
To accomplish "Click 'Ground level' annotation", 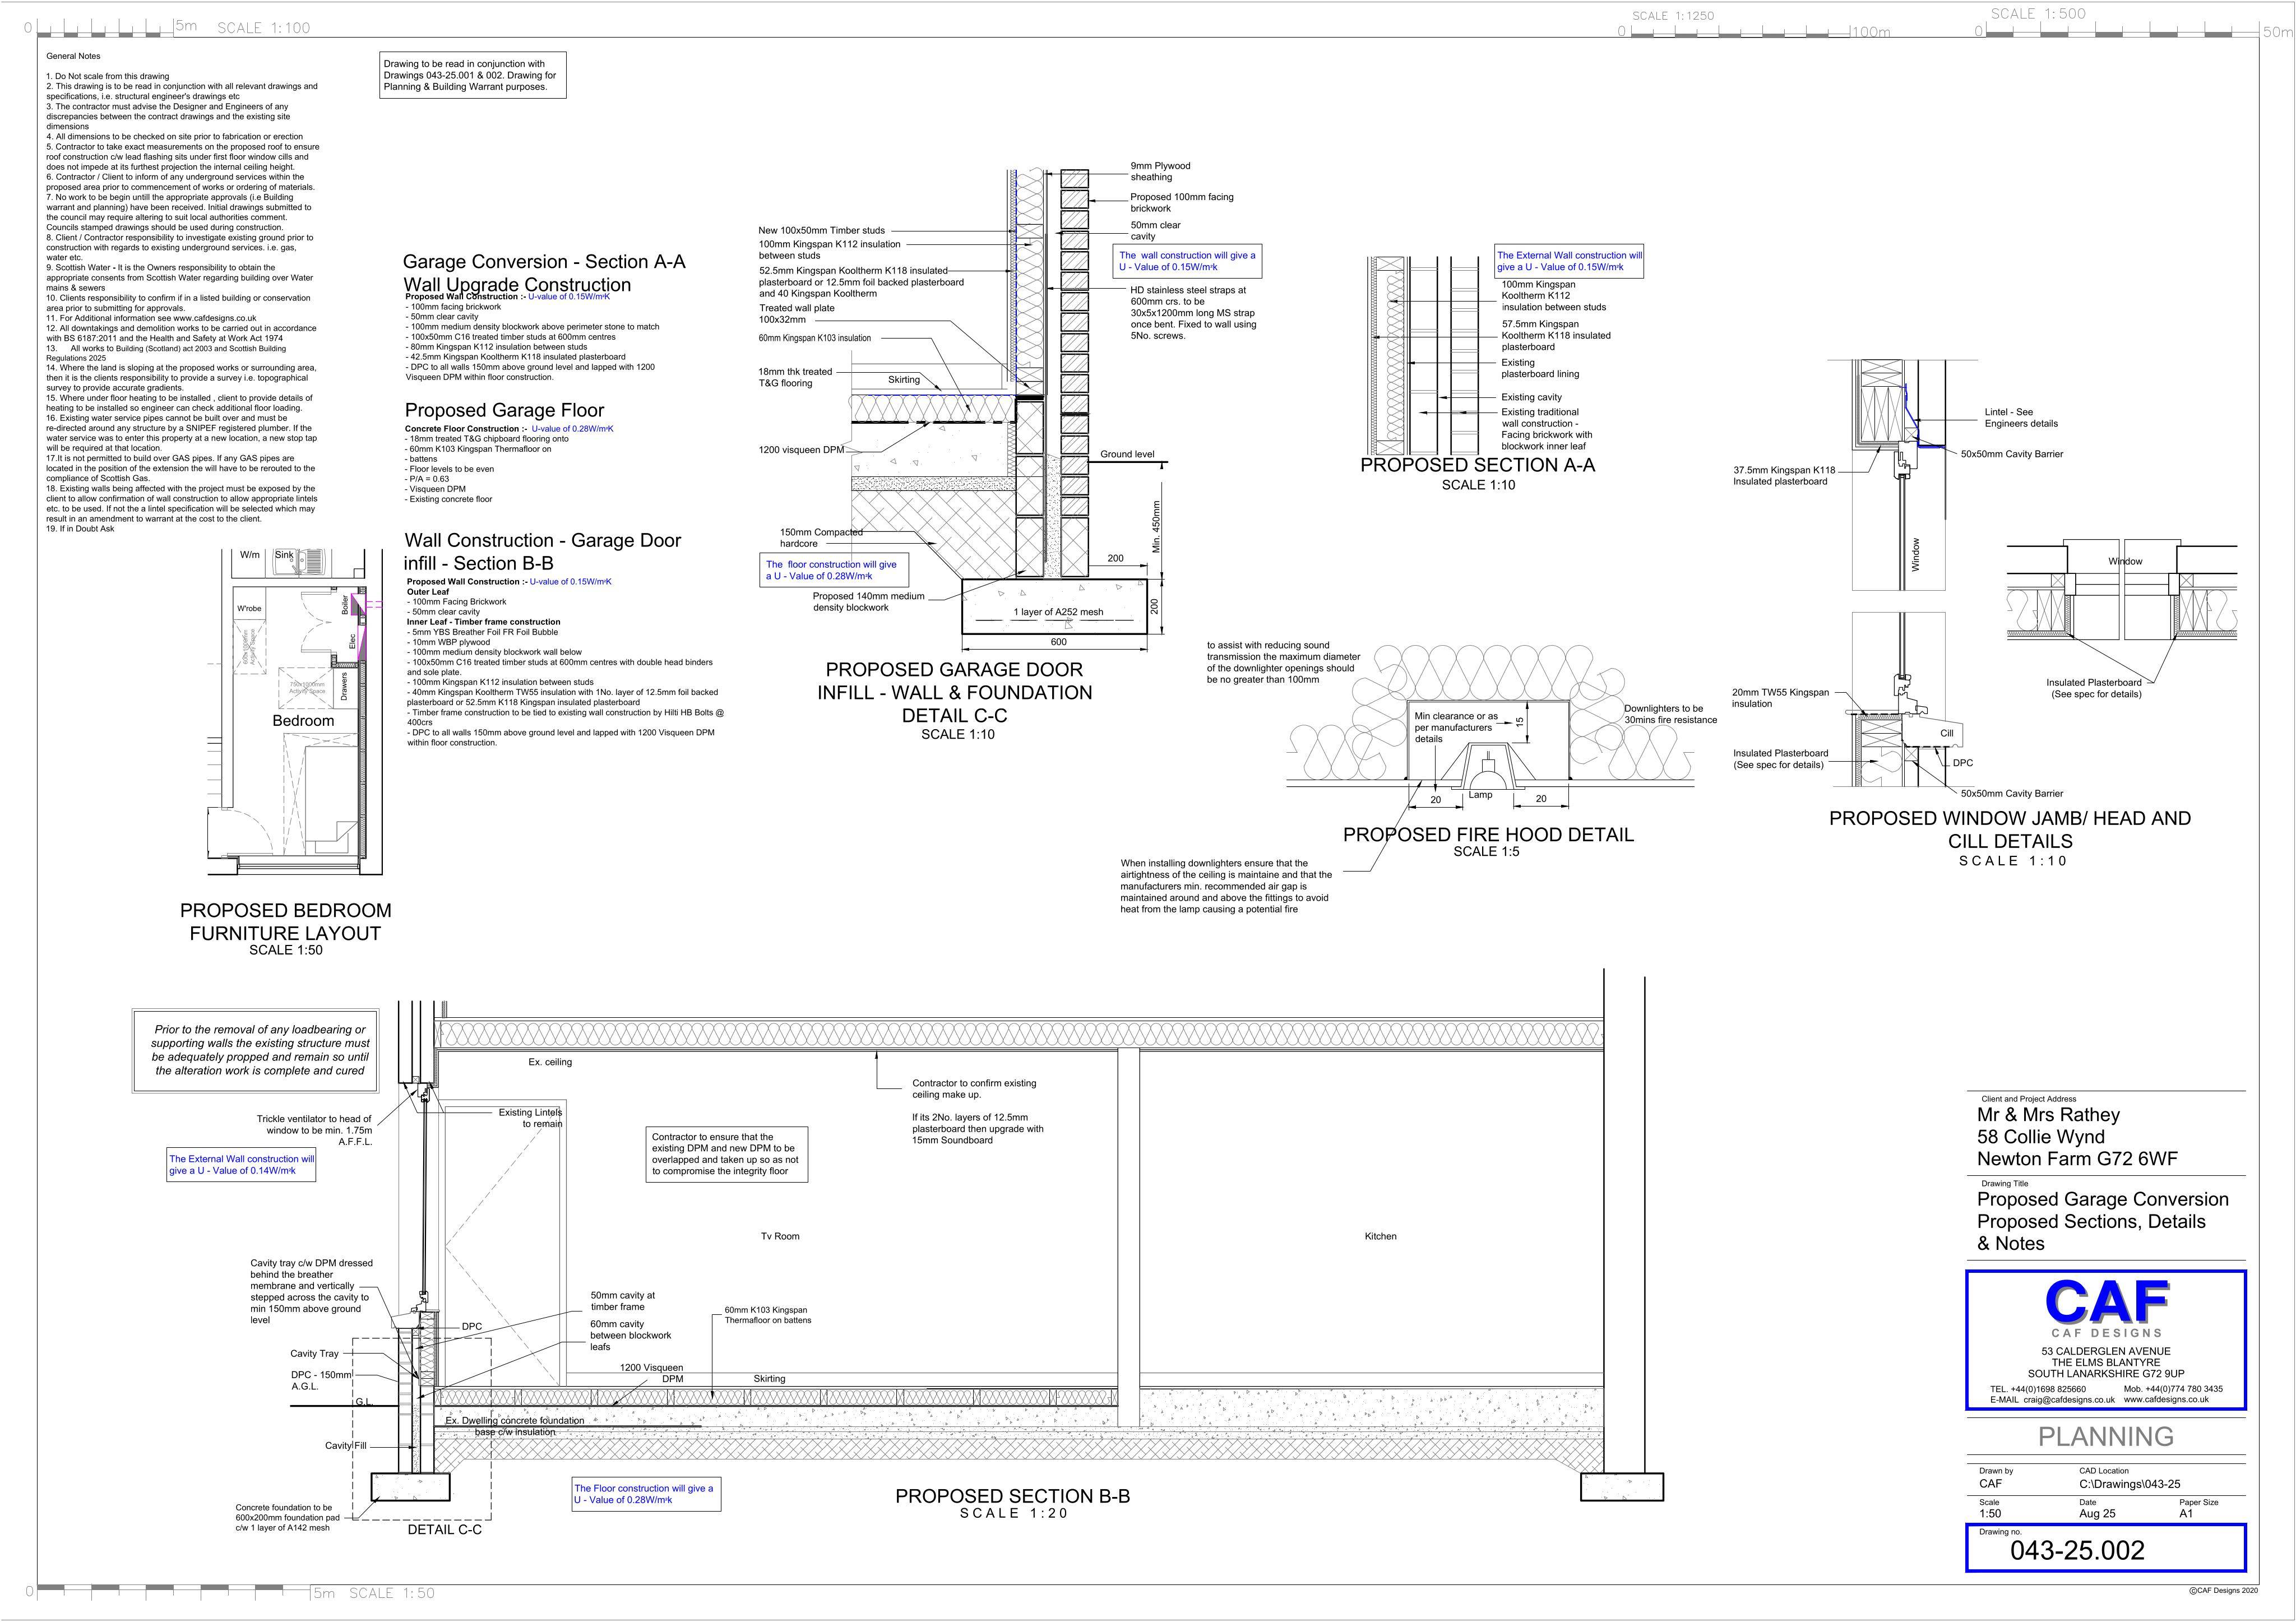I will tap(1127, 454).
